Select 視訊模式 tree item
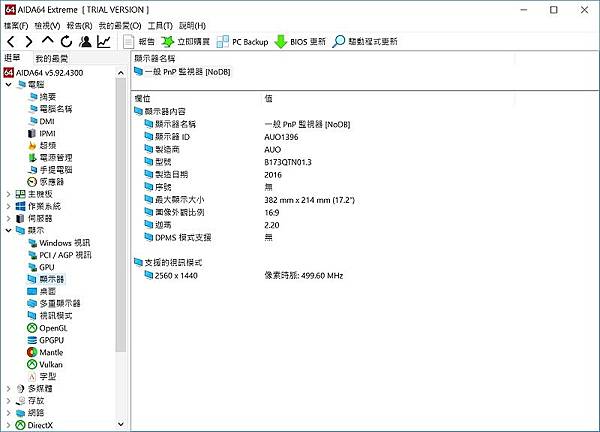The image size is (600, 432). click(x=50, y=316)
